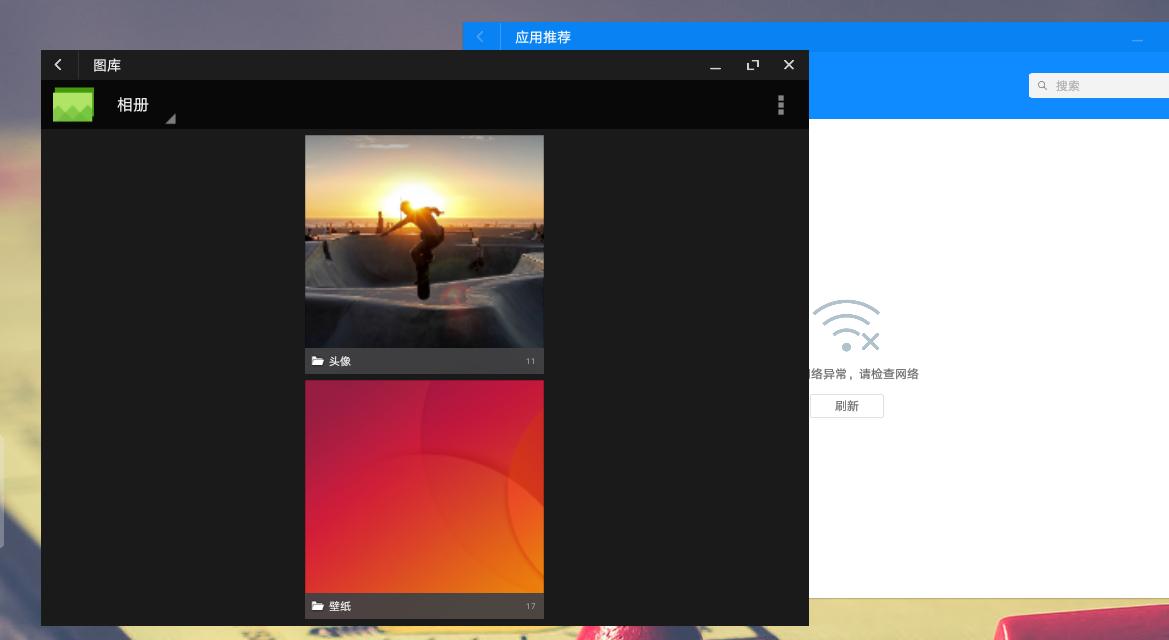Click the 壁纸 album item count 17
The image size is (1169, 640).
click(531, 607)
